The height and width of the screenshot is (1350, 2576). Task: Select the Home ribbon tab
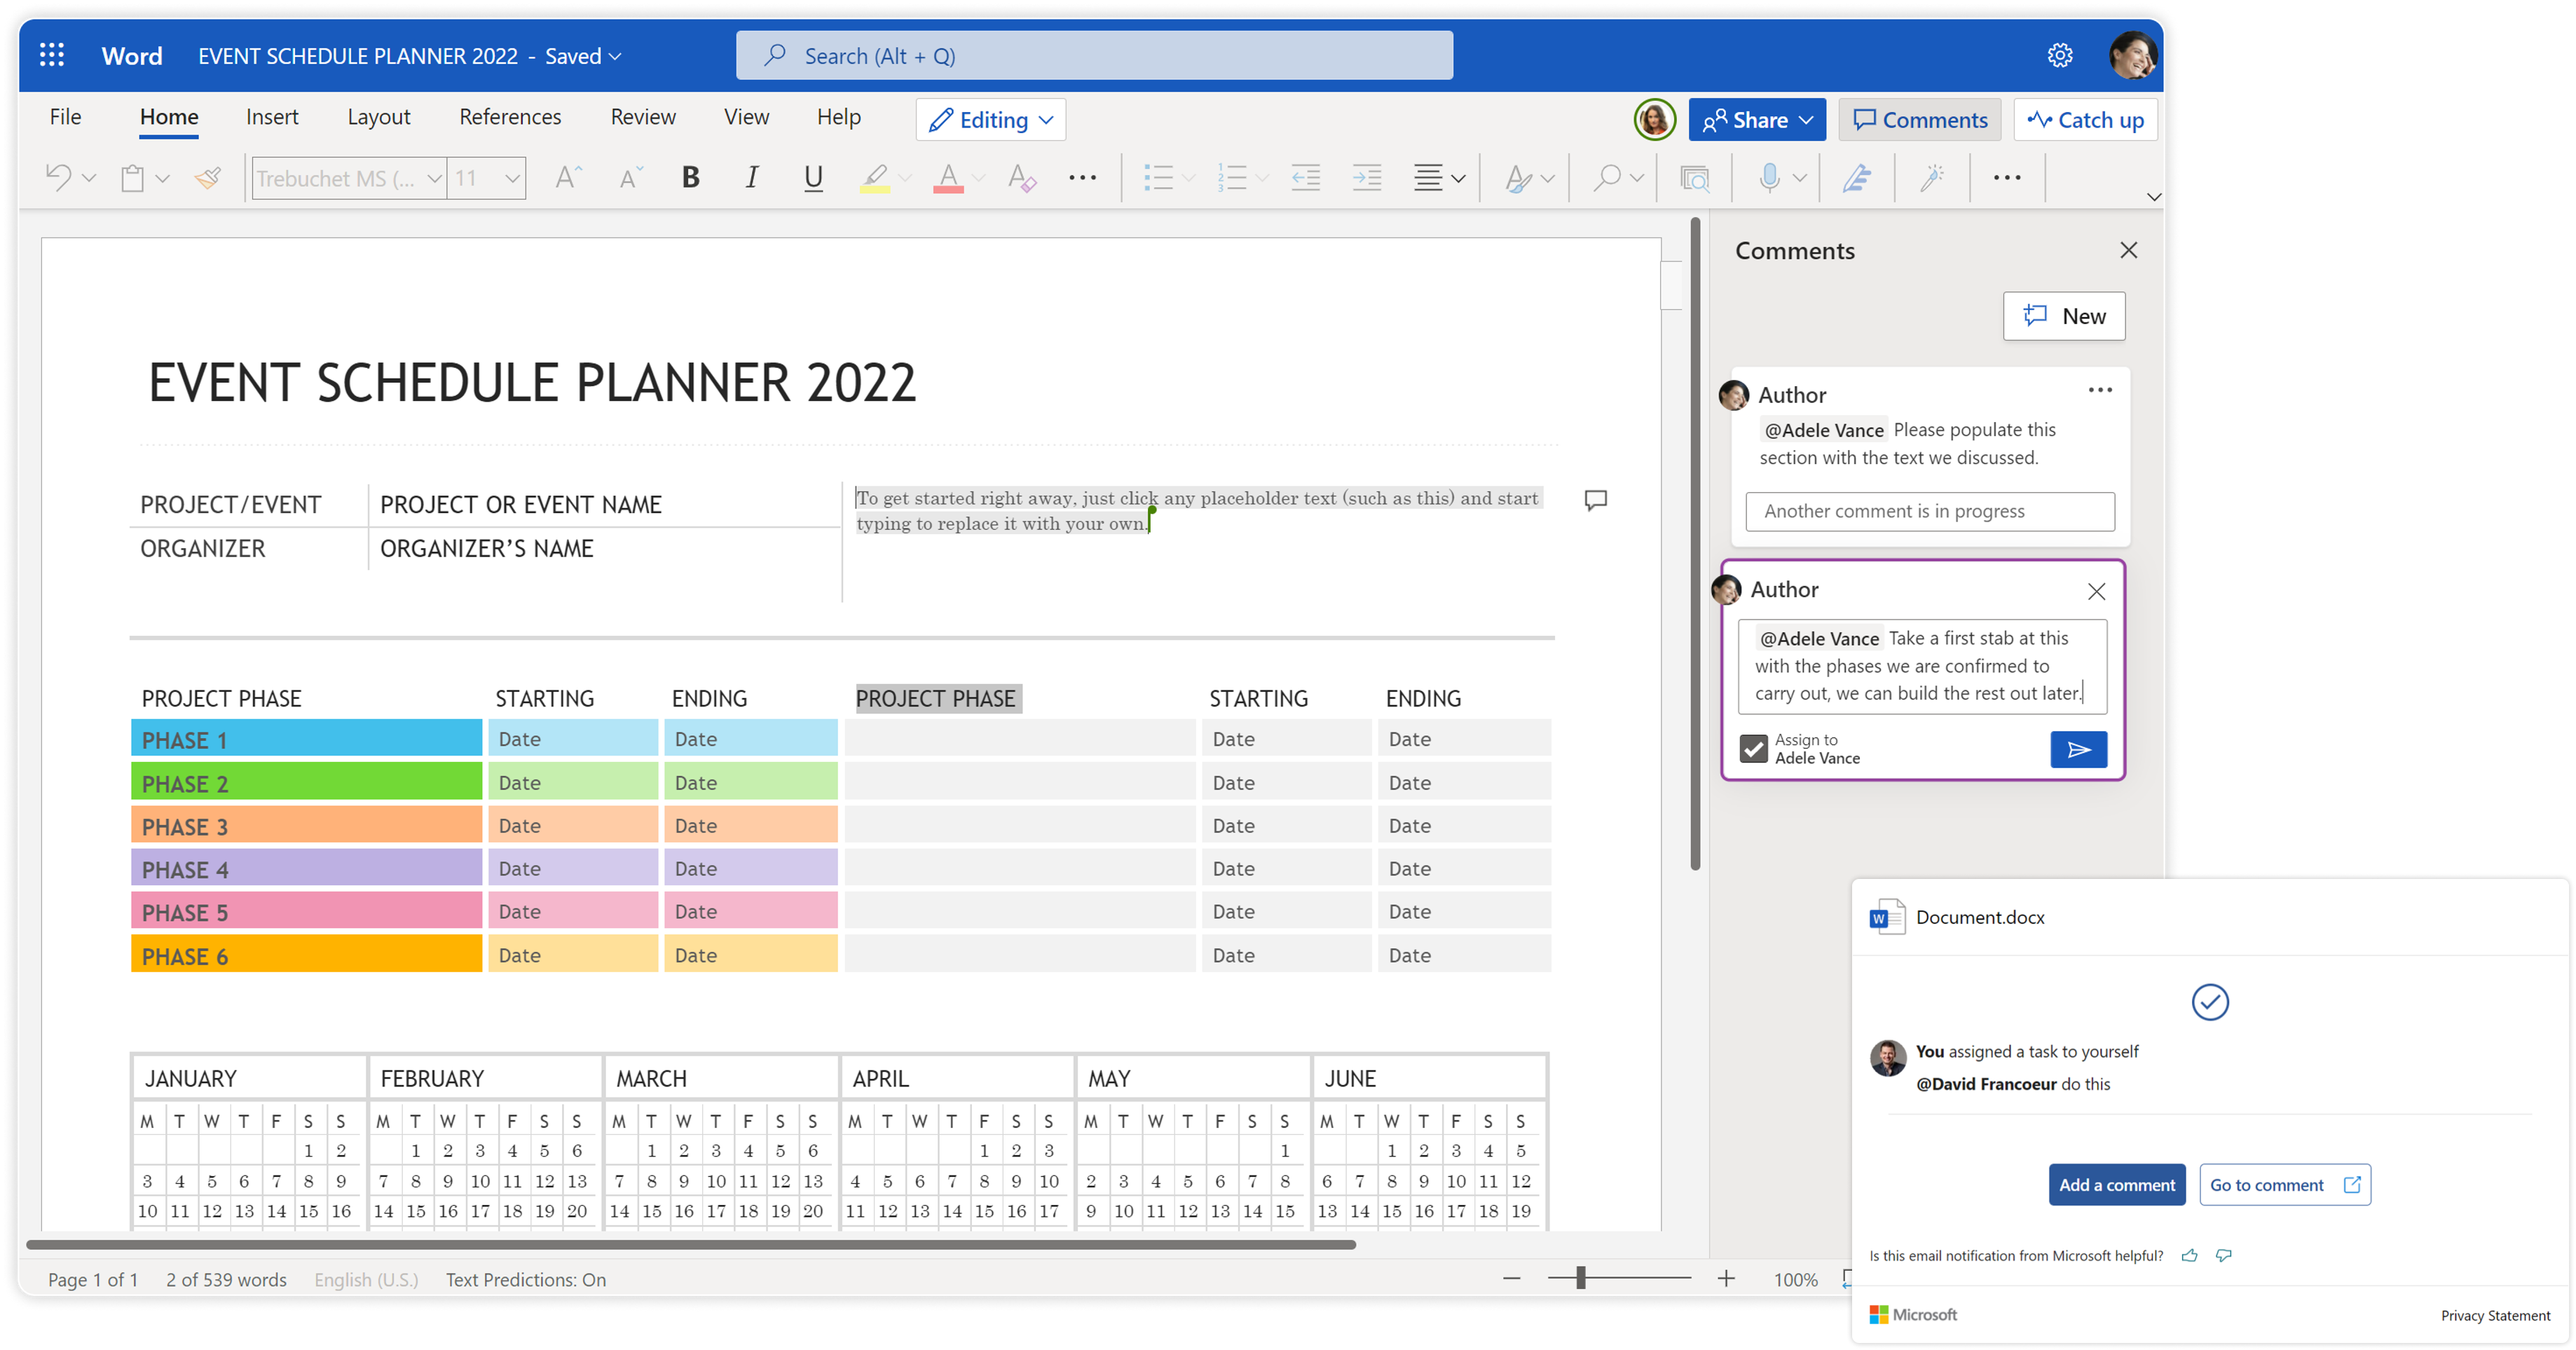coord(169,118)
